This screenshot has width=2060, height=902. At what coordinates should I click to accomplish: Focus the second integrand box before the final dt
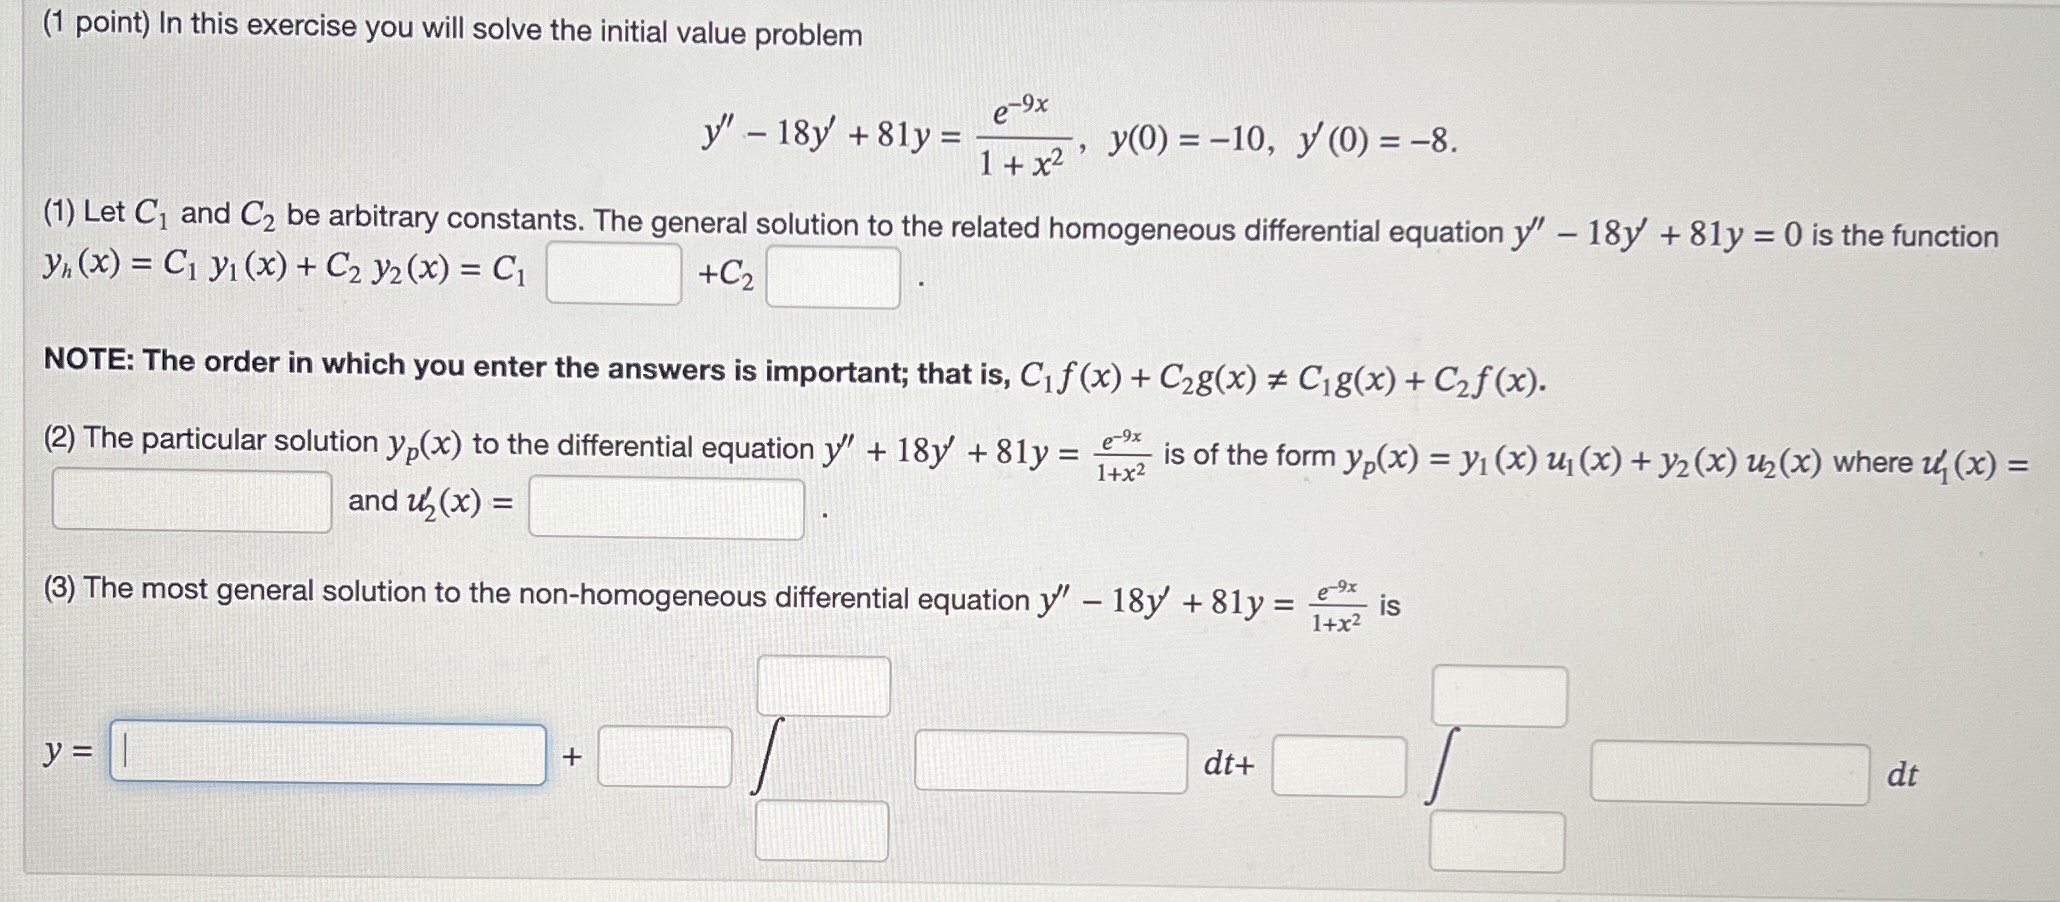tap(1728, 770)
